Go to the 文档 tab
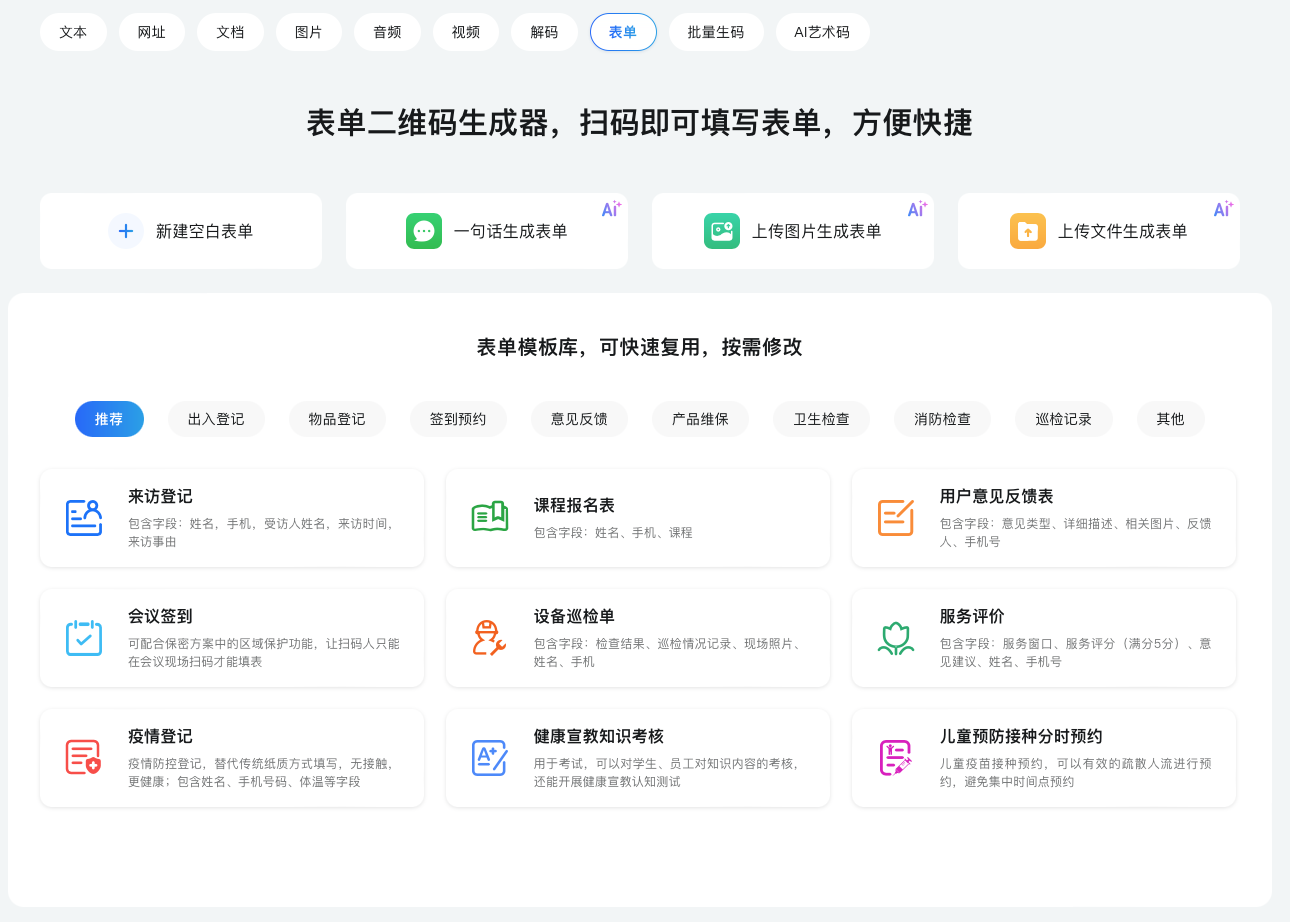Screen dimensions: 1290x922 (x=230, y=32)
